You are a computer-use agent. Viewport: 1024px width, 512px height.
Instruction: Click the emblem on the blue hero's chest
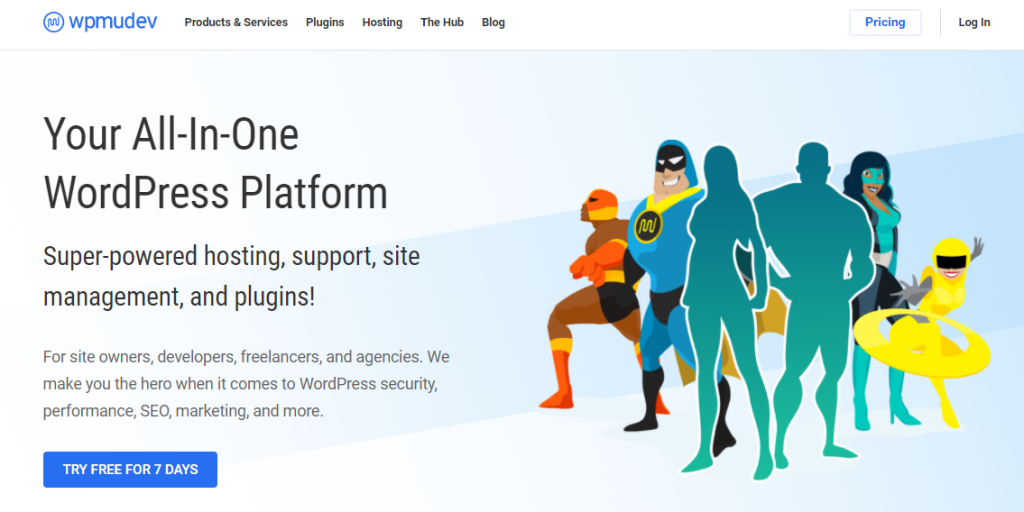648,226
